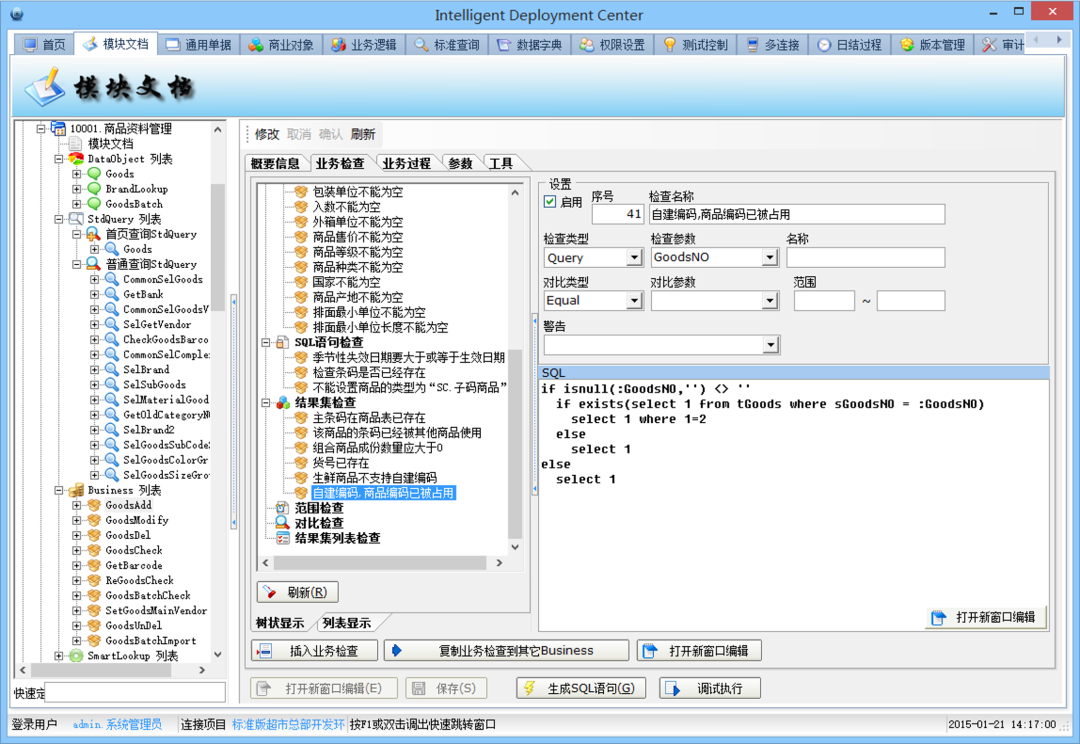Viewport: 1080px width, 744px height.
Task: Click the 日结过程 clock icon
Action: tap(824, 45)
